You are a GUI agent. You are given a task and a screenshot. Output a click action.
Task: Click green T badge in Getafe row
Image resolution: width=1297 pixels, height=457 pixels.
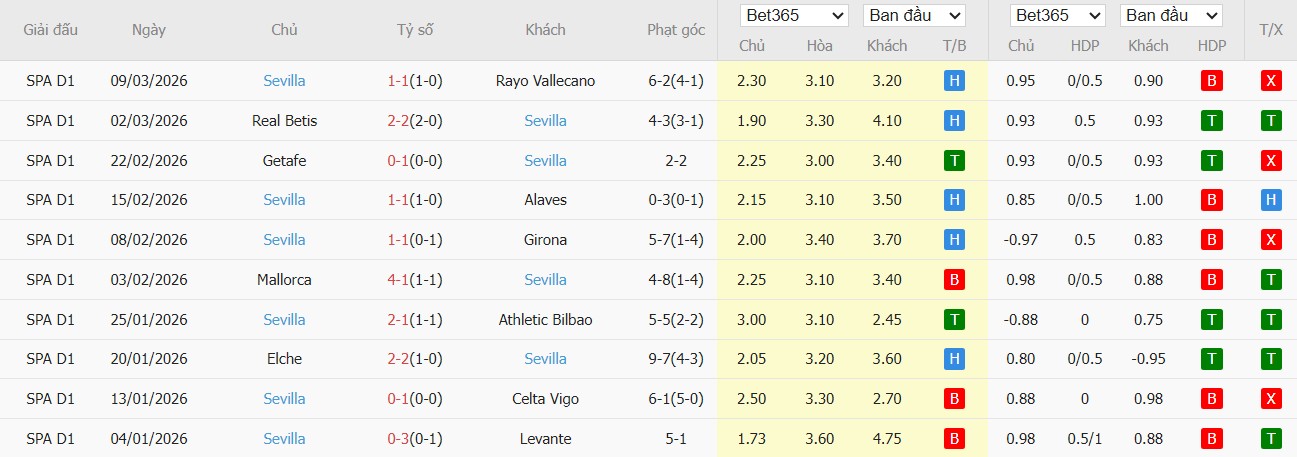click(x=954, y=160)
